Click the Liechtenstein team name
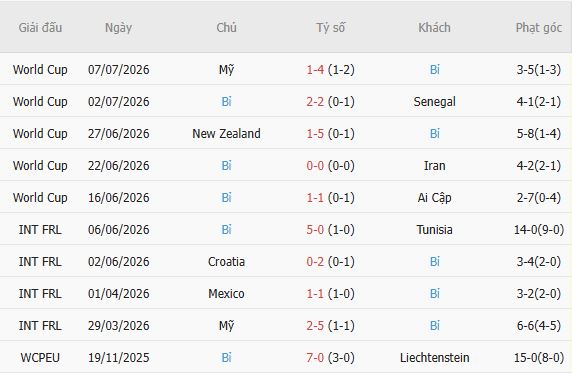This screenshot has width=572, height=373. (x=434, y=358)
